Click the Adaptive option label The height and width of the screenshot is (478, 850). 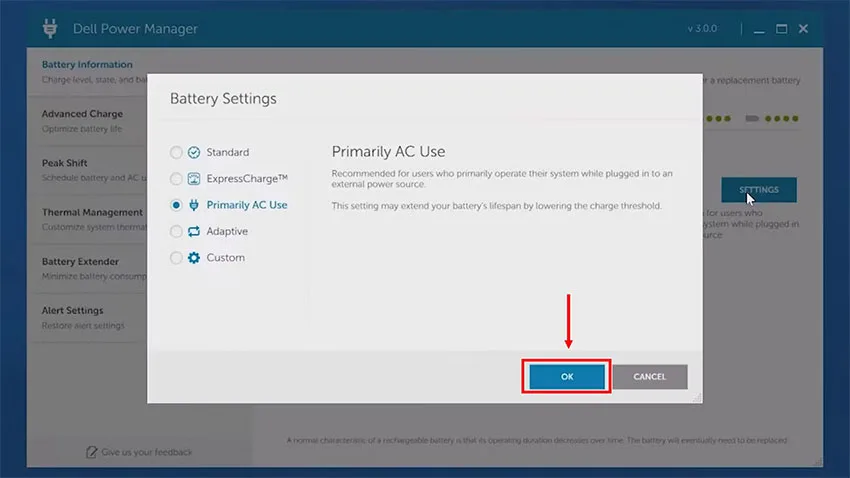(227, 231)
